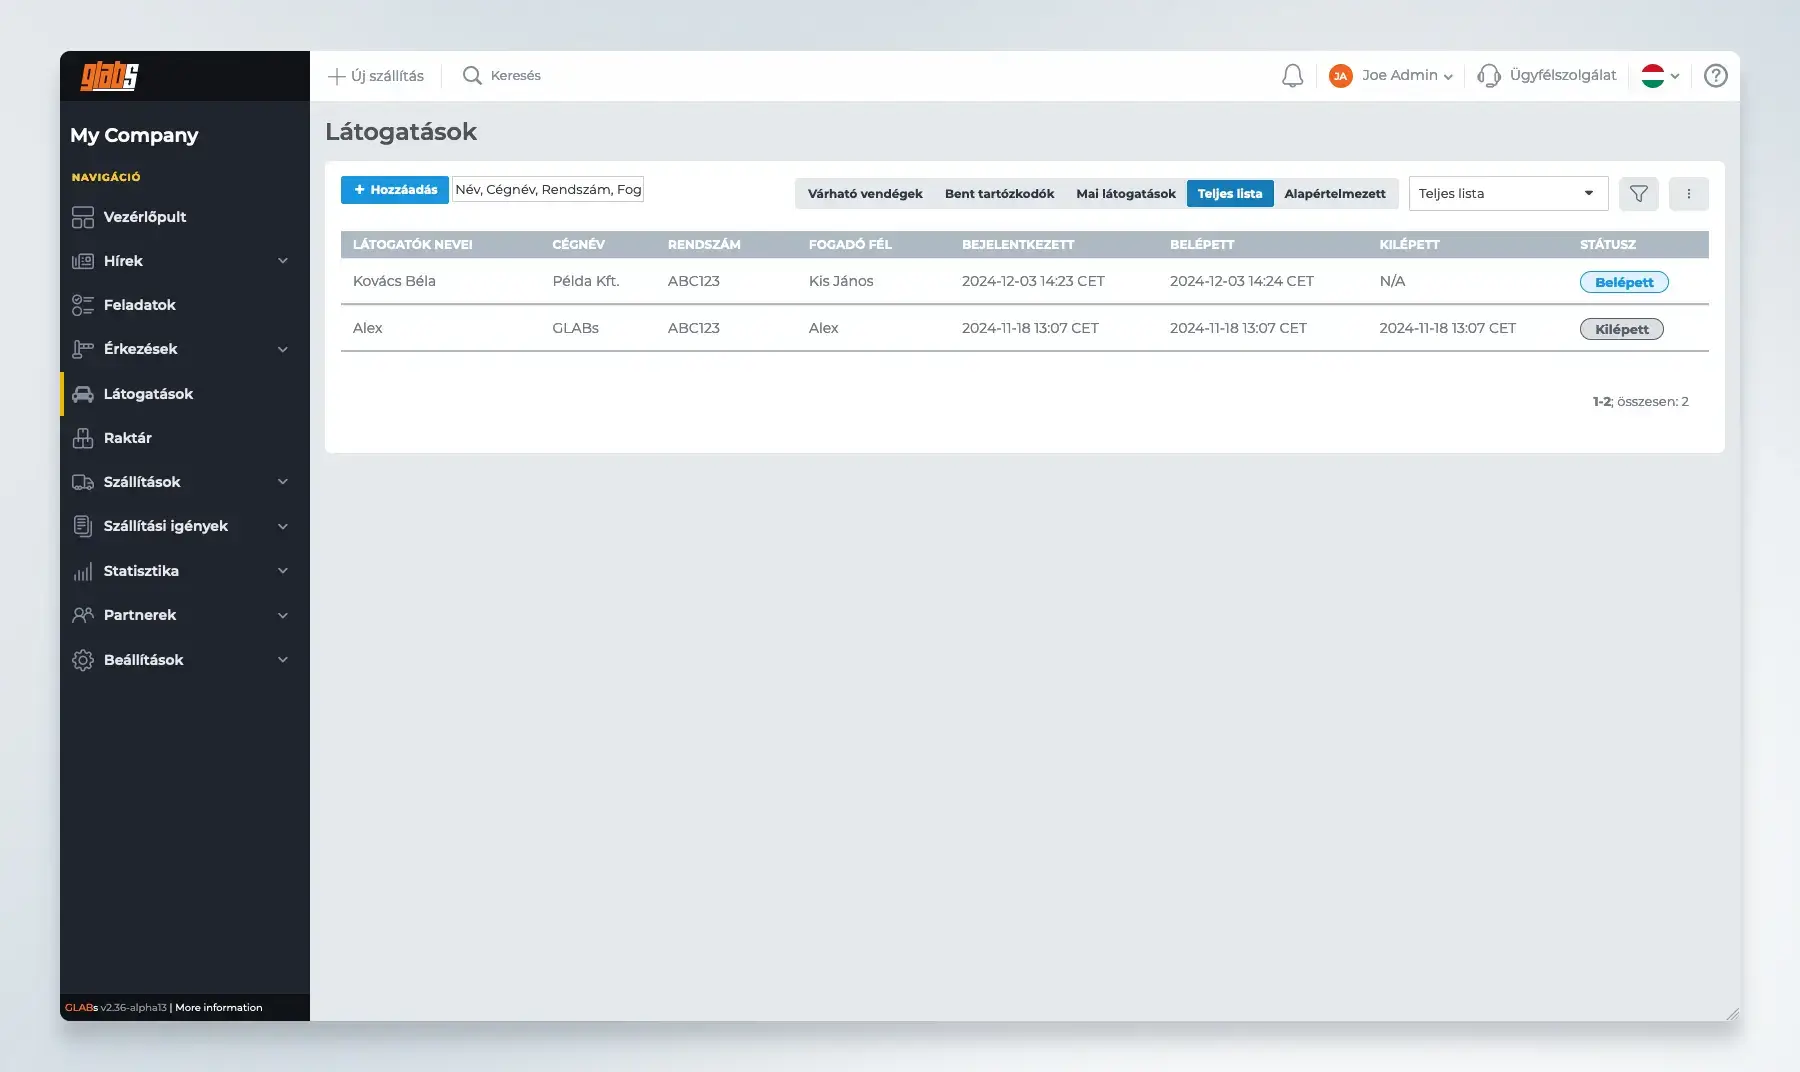Open the language flag selector
This screenshot has width=1800, height=1072.
[1660, 76]
